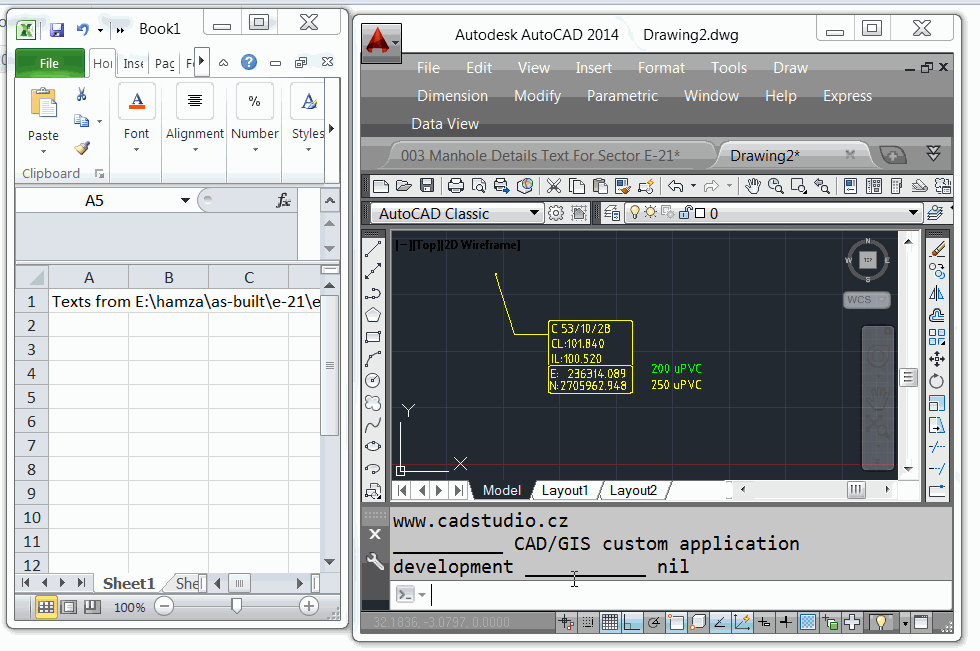Click the Paste button in Excel ribbon

tap(43, 120)
